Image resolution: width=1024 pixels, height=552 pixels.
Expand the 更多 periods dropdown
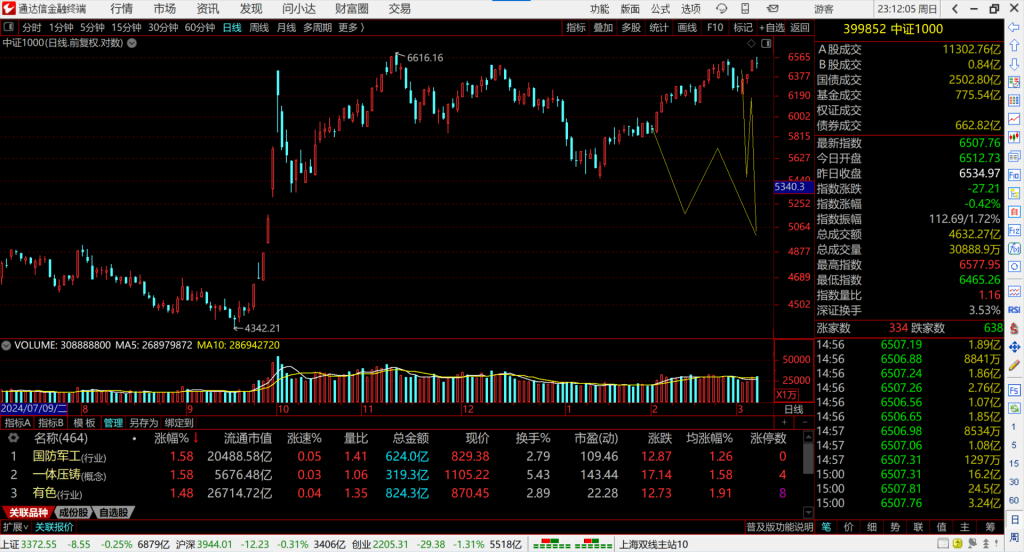[351, 28]
